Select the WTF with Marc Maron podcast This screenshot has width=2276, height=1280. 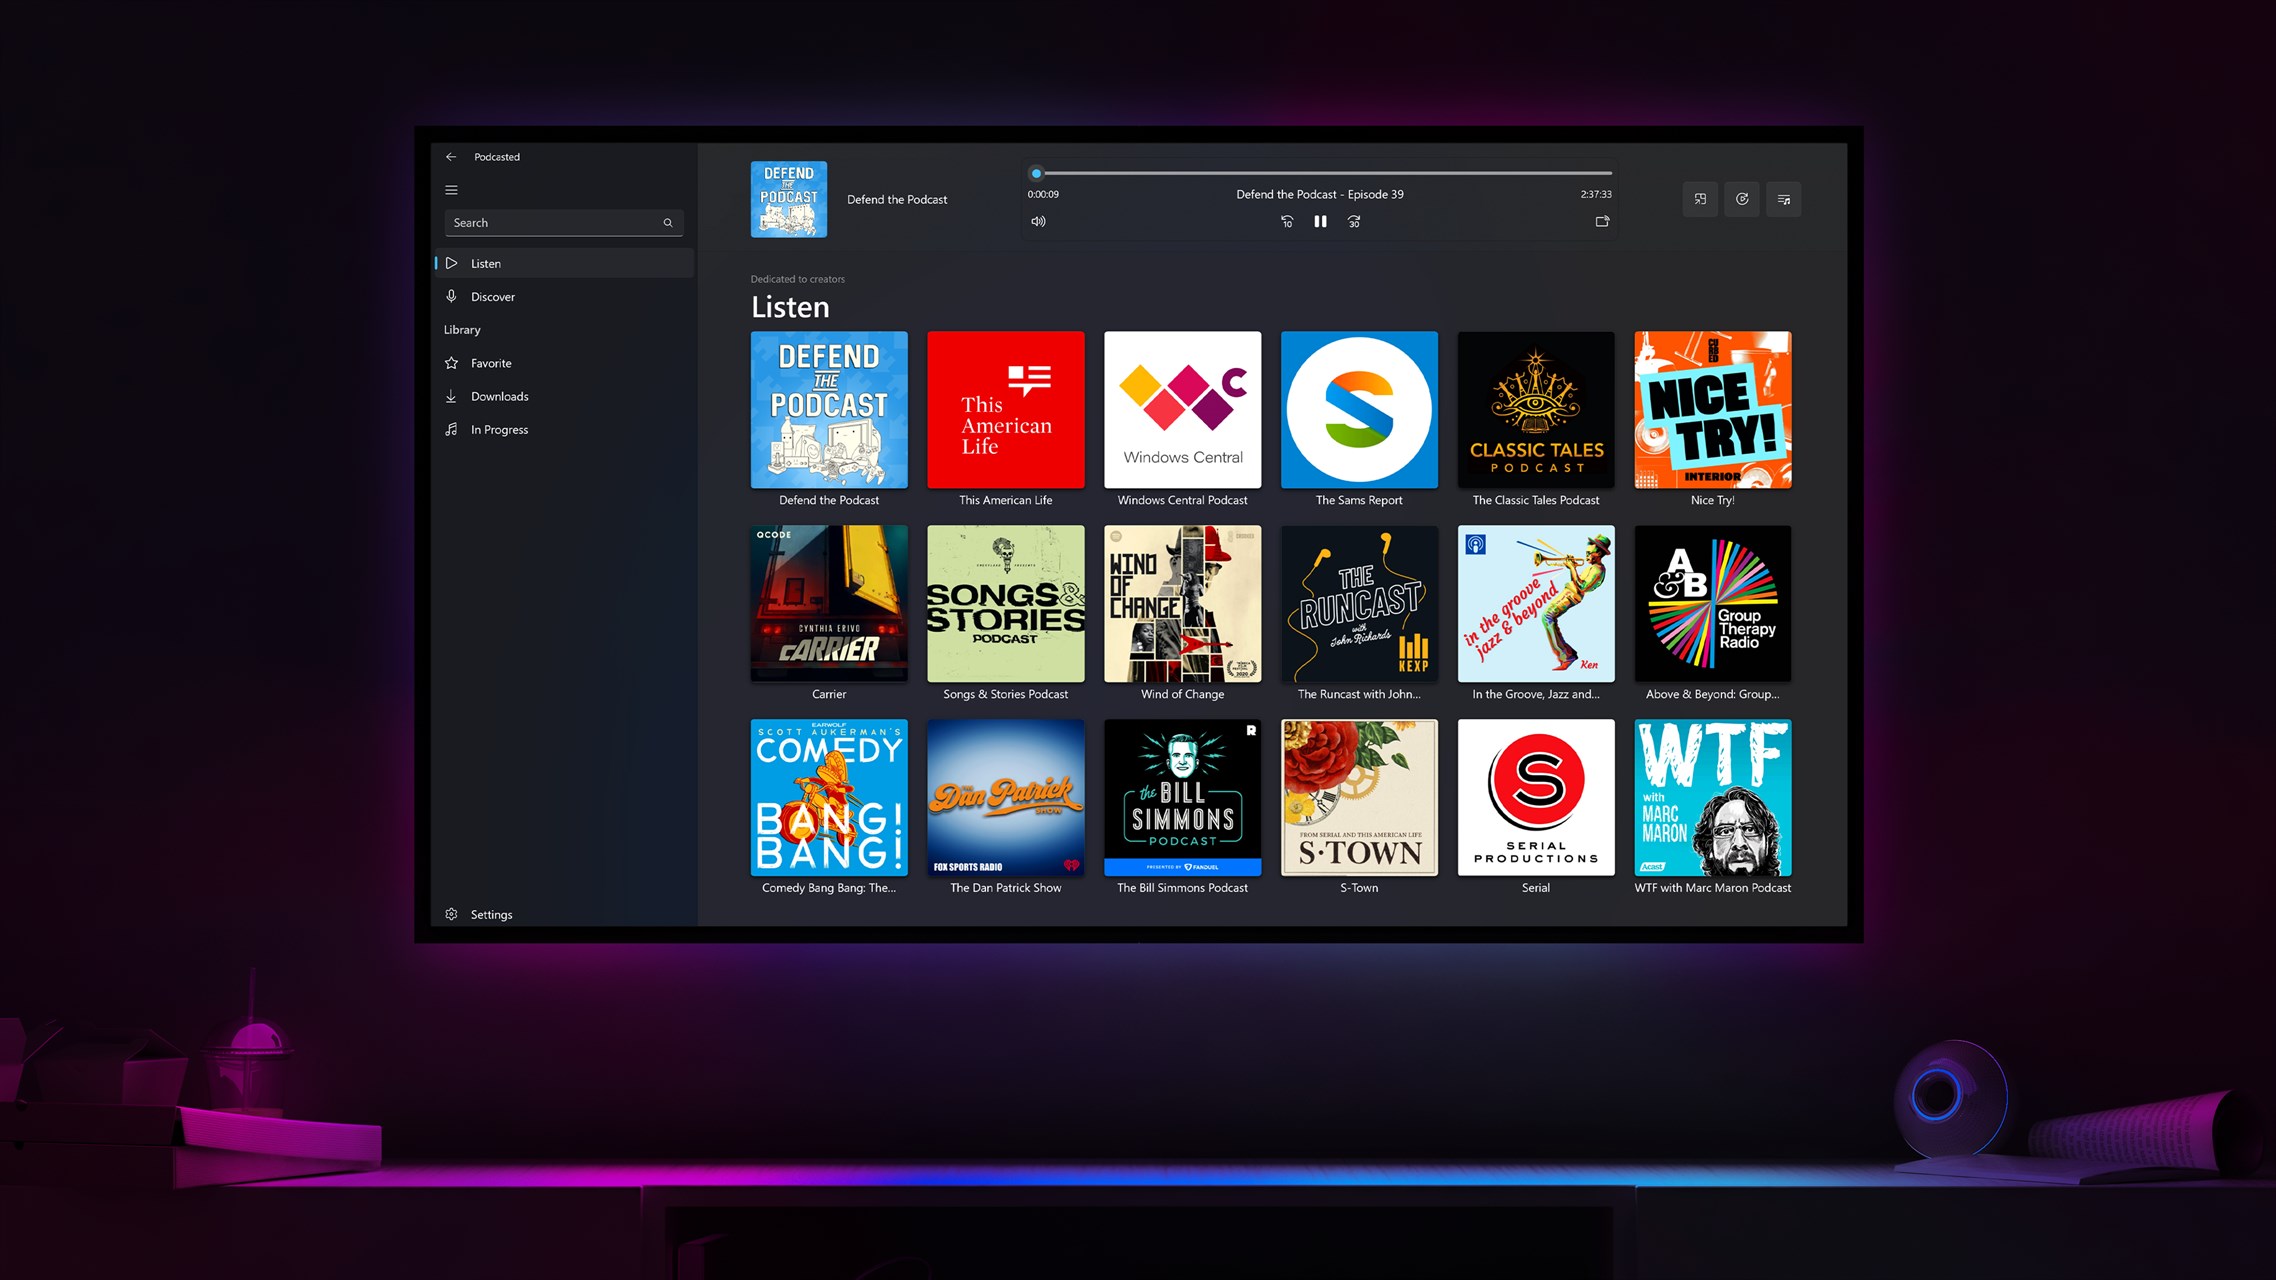tap(1712, 798)
